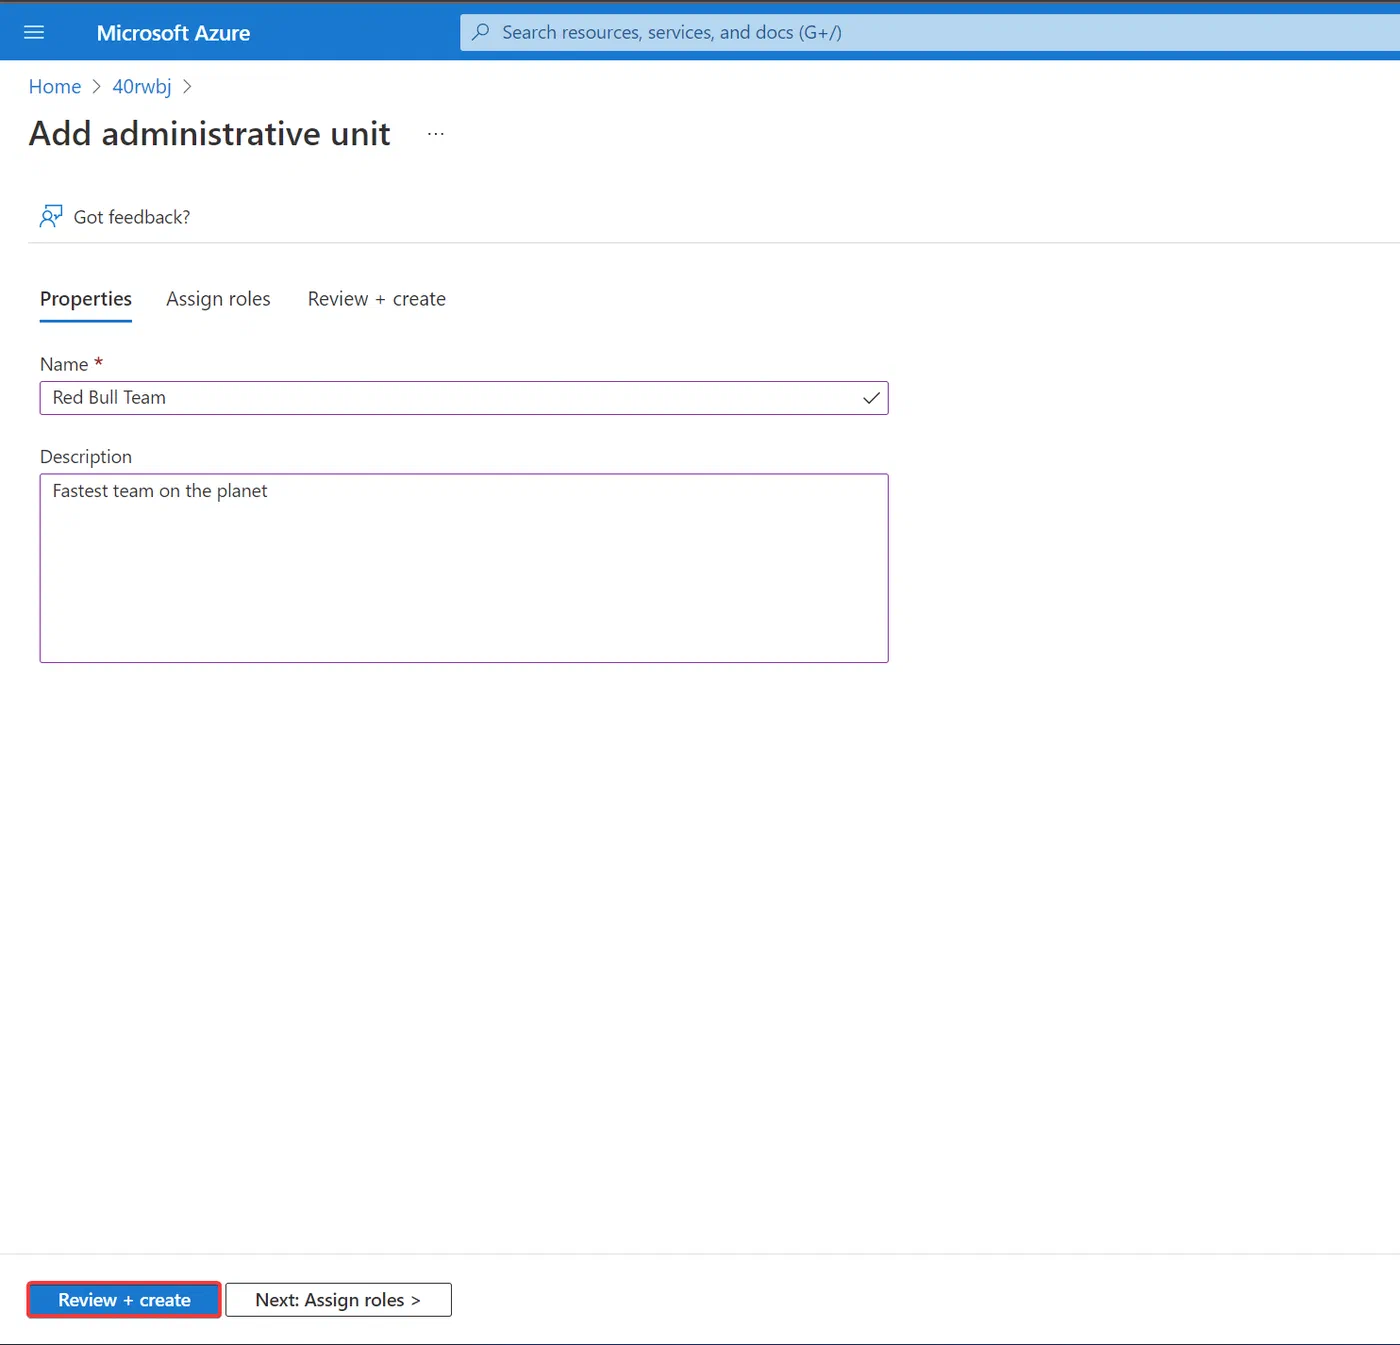Screen dimensions: 1400x1345
Task: Click Got feedback? link
Action: coord(132,217)
